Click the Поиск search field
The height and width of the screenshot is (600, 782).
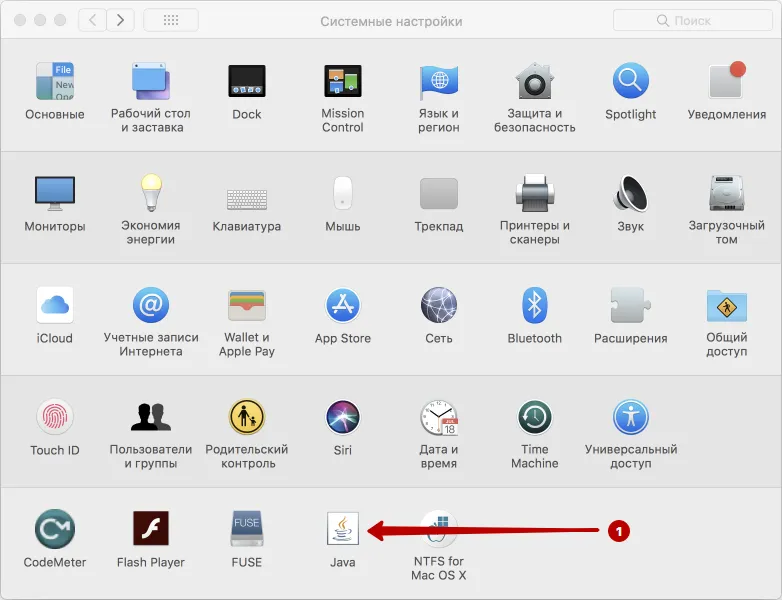click(x=692, y=20)
